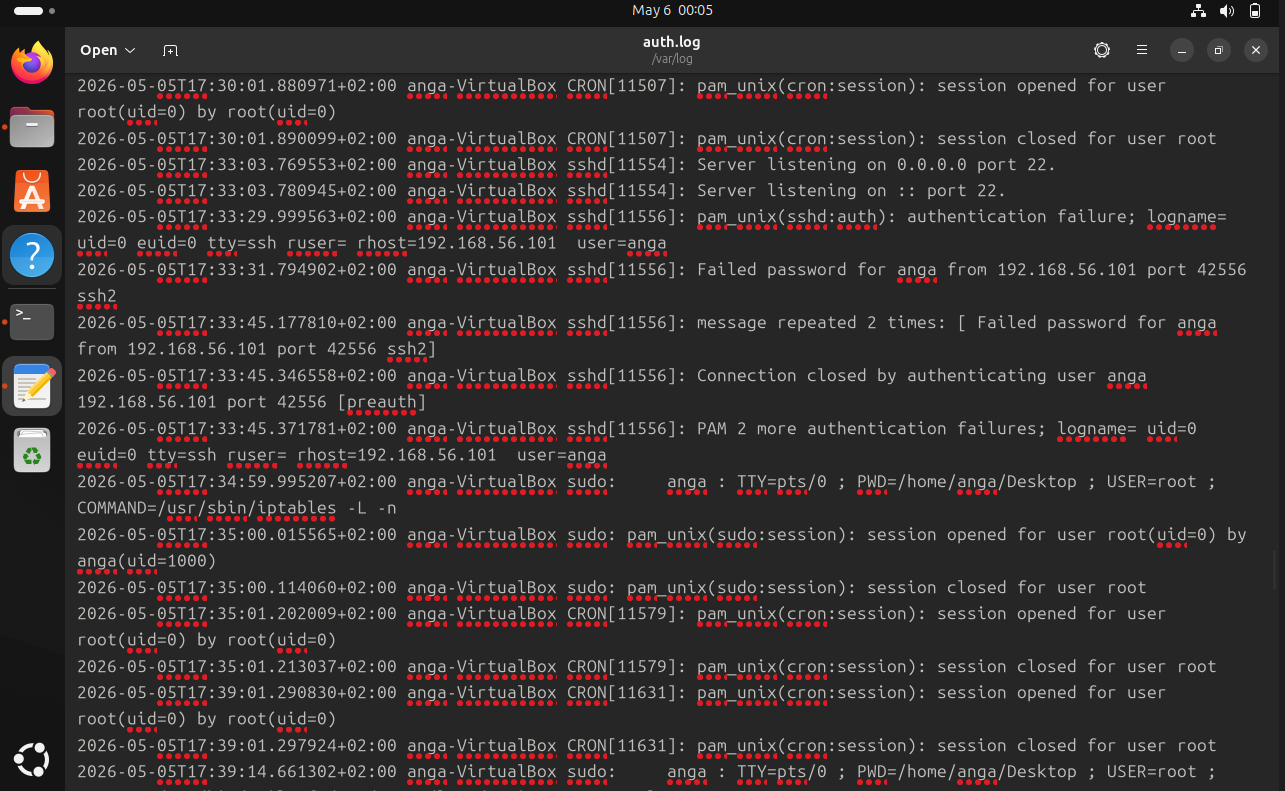Click timestamp 2026-05-05T17:35:00.114060+02:00

tap(236, 587)
